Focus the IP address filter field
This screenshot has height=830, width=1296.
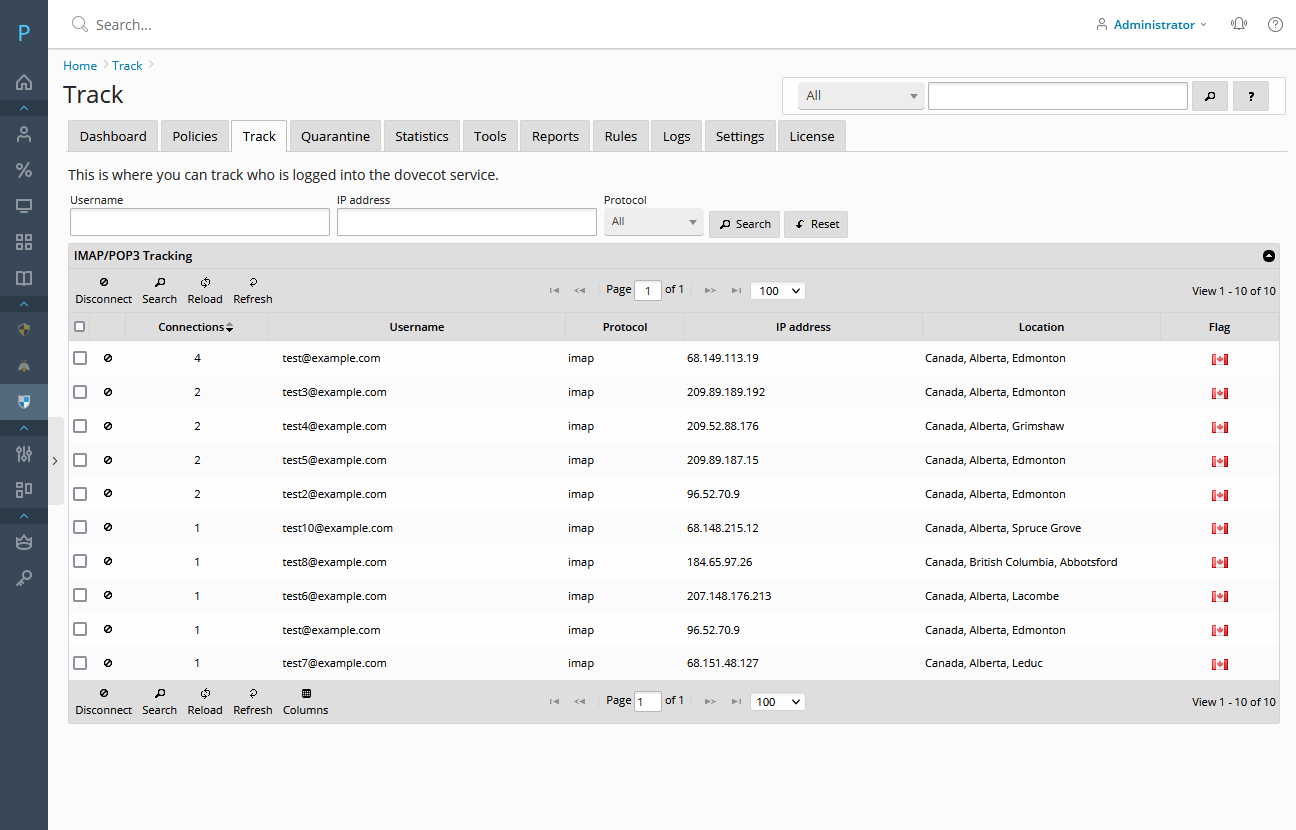point(467,222)
